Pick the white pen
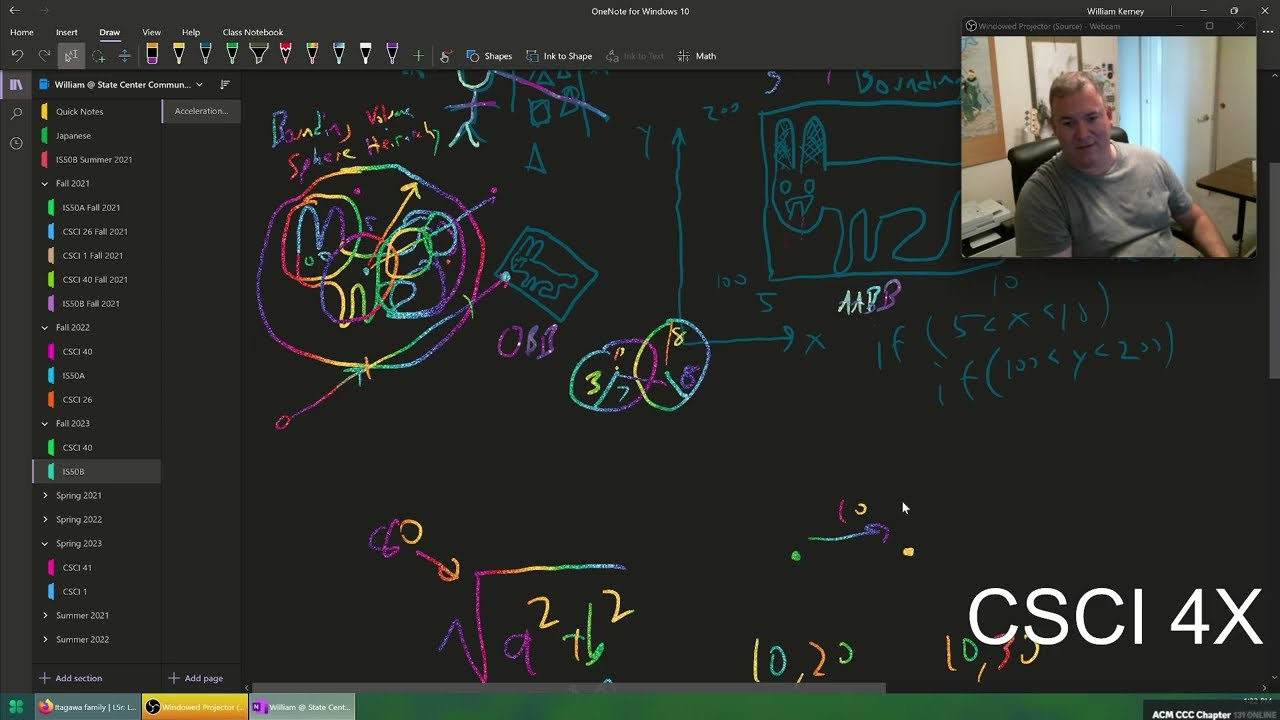 pyautogui.click(x=366, y=55)
